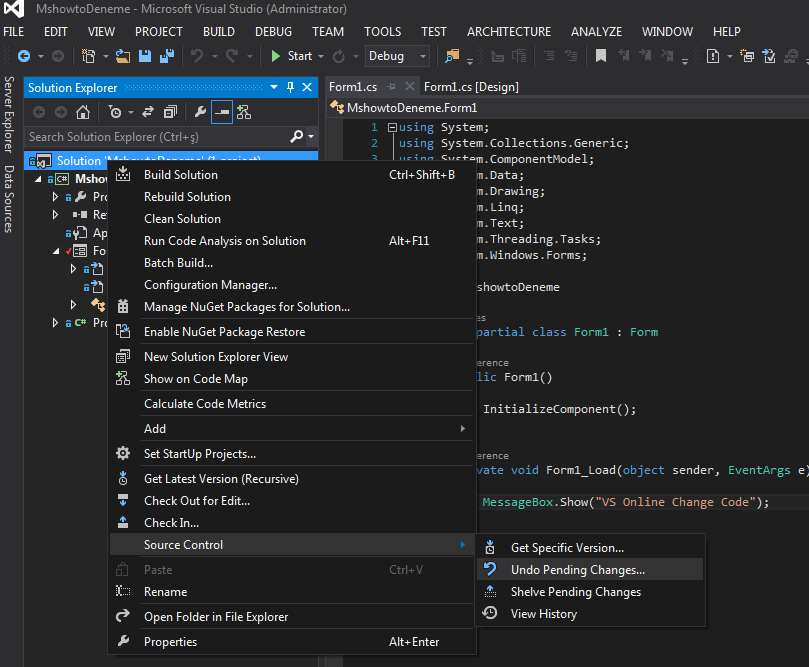Click the Find in Files icon

coord(452,56)
